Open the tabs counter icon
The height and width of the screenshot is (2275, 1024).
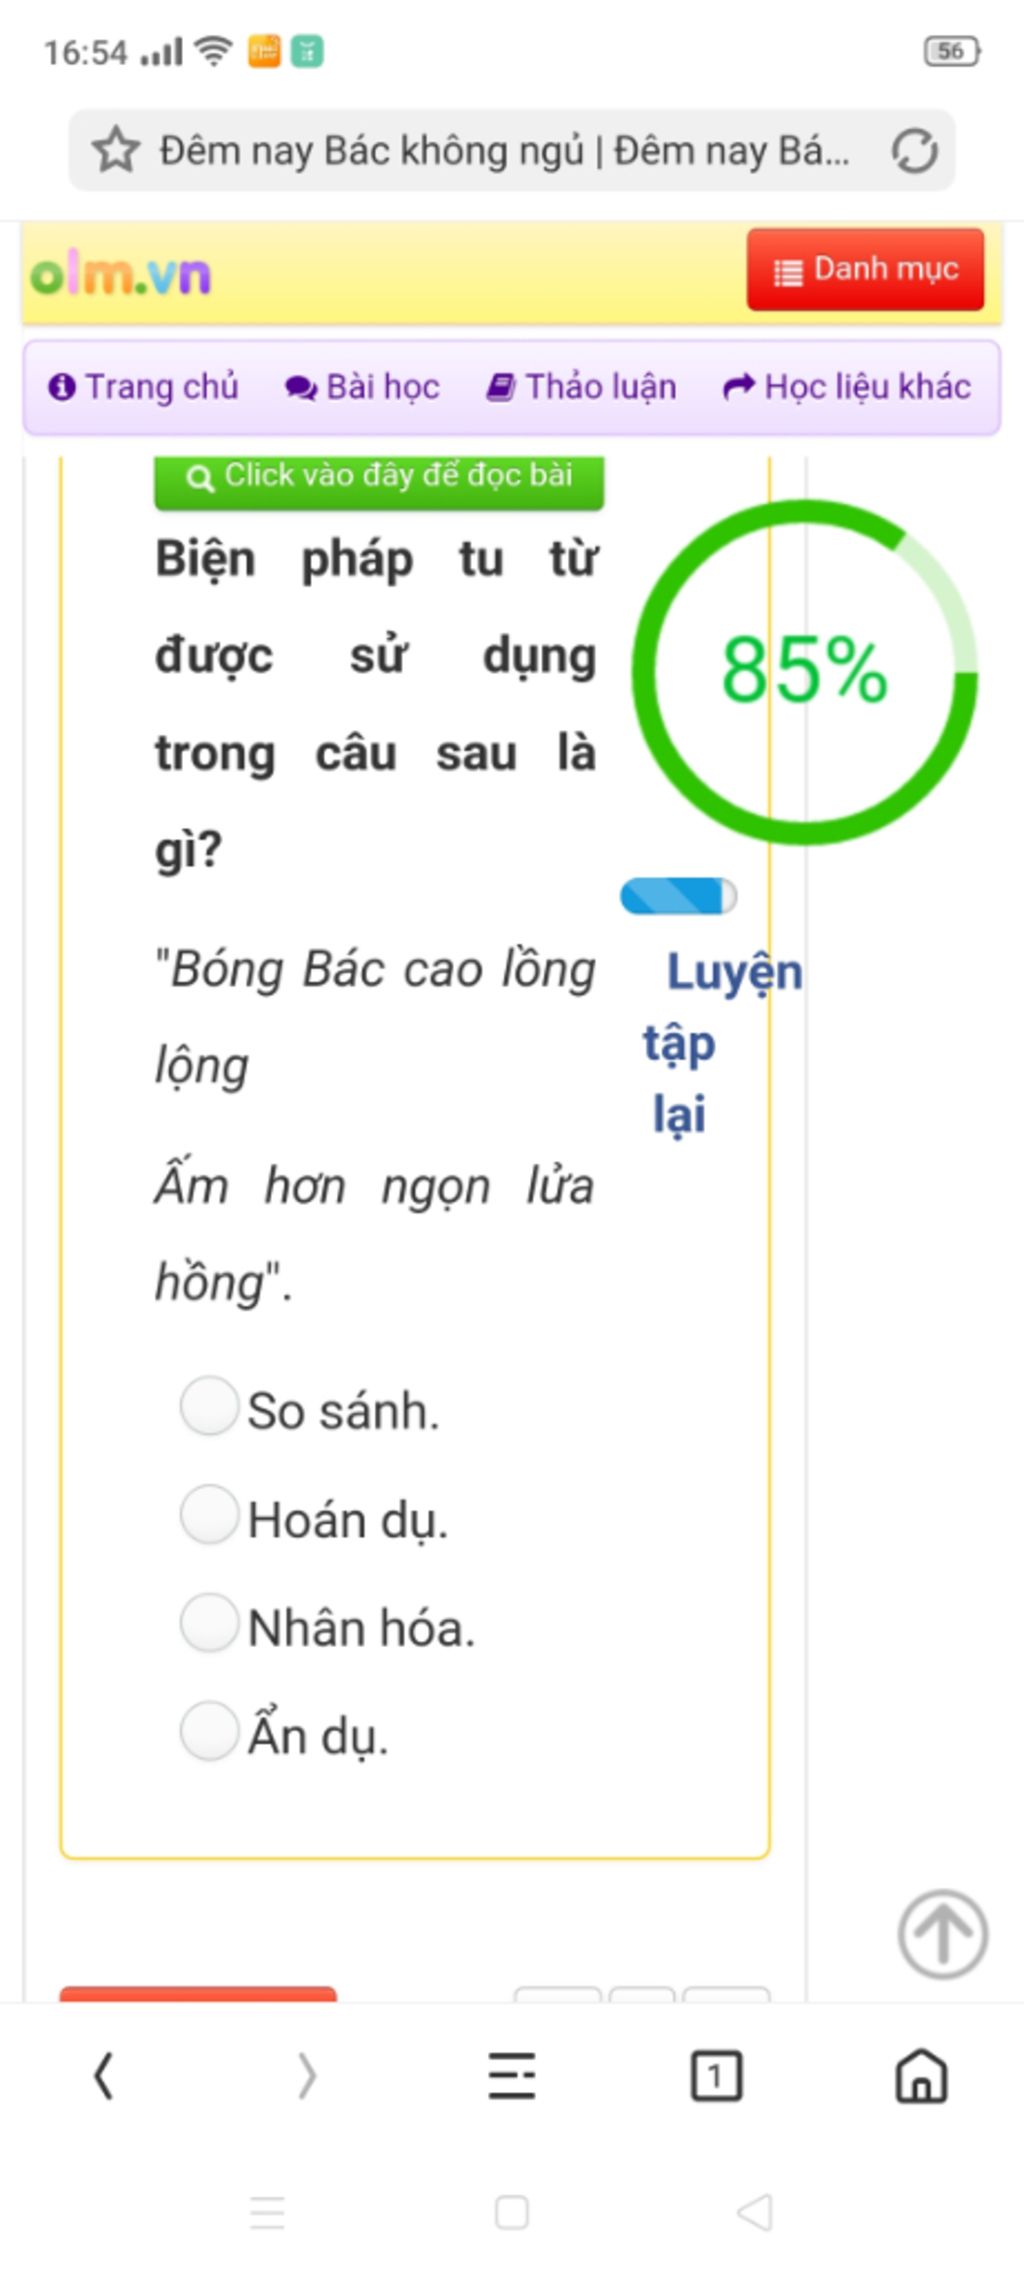click(x=716, y=2075)
